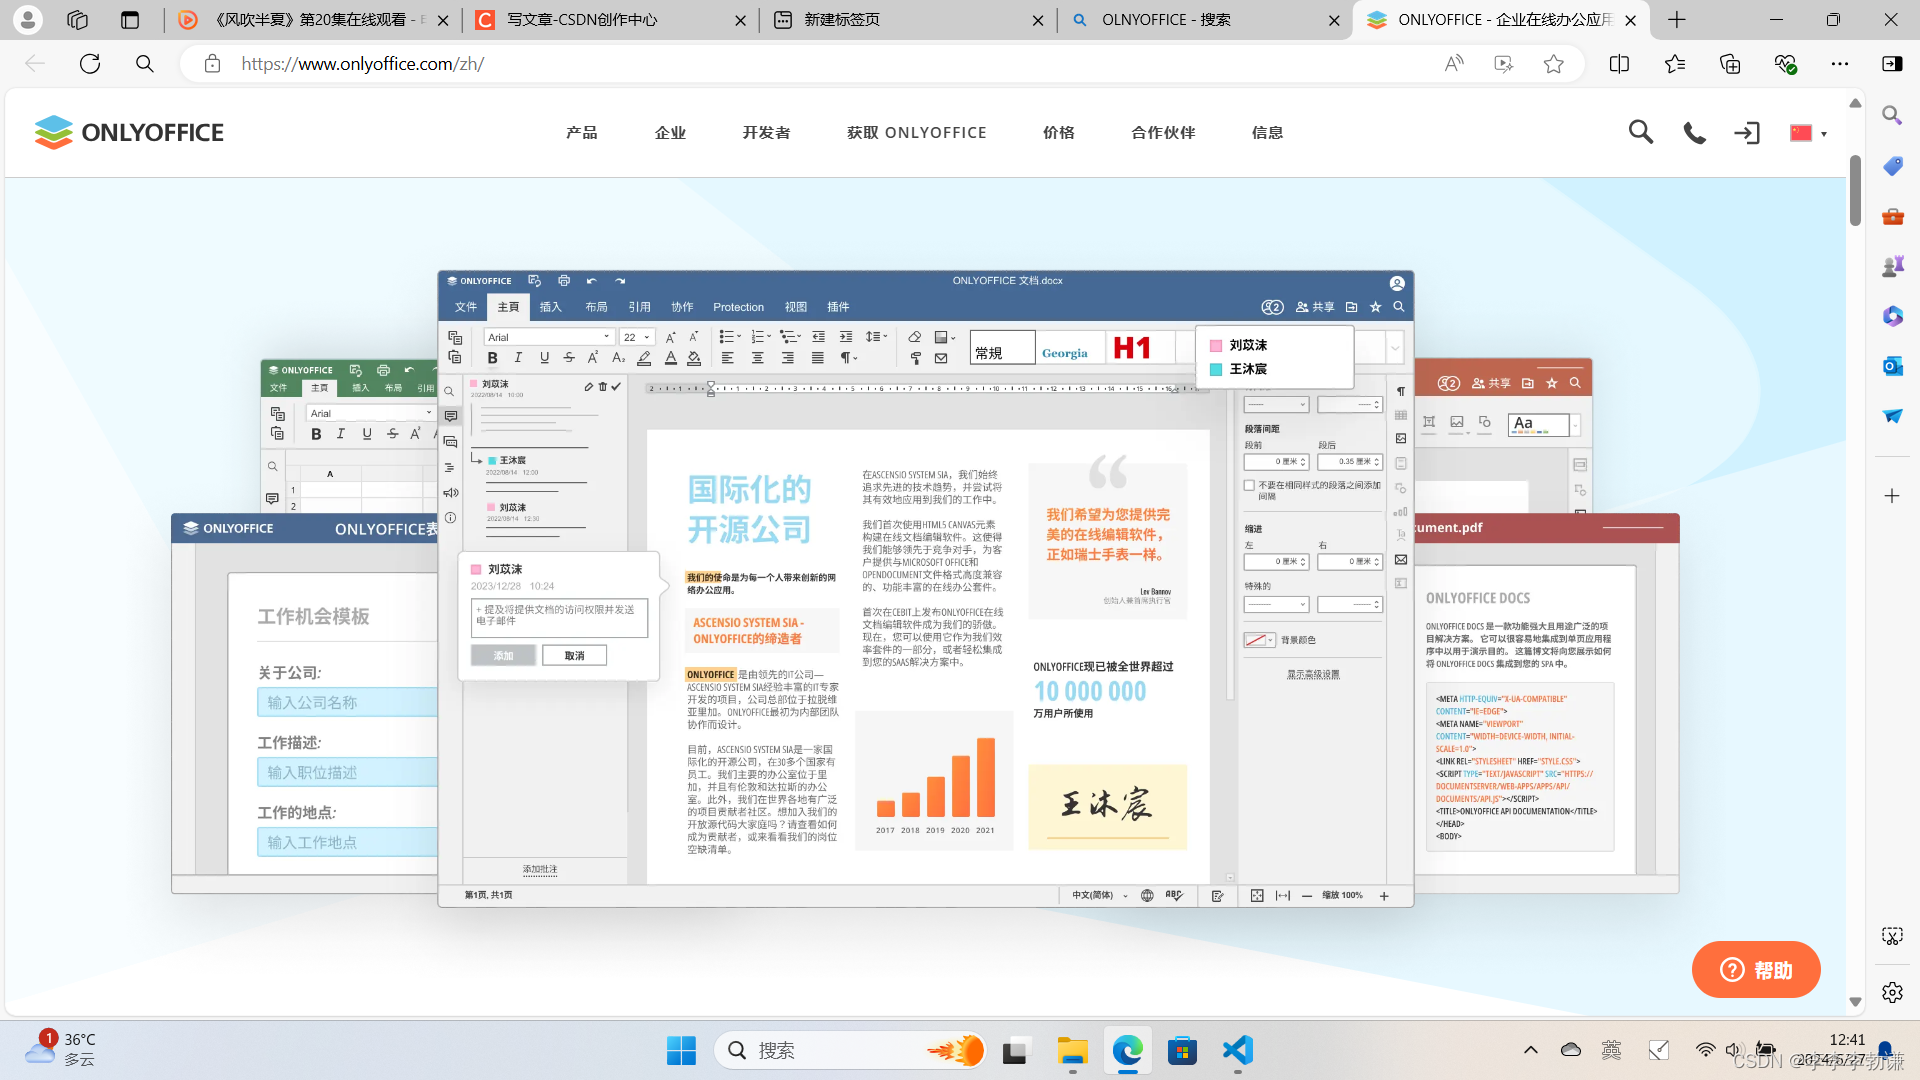The height and width of the screenshot is (1080, 1920).
Task: Click the orange 帮助 help button
Action: (x=1756, y=969)
